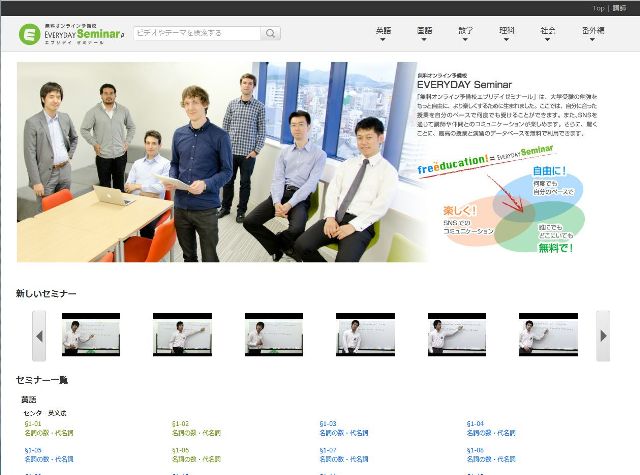Click the 英語 category heading in seminar list
The image size is (640, 475).
point(29,400)
